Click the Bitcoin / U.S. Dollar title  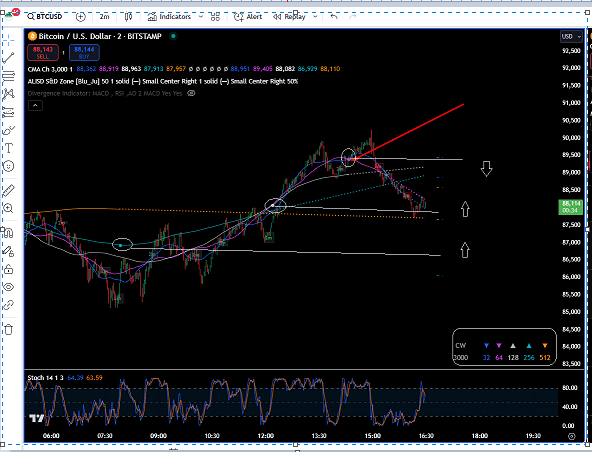point(100,36)
